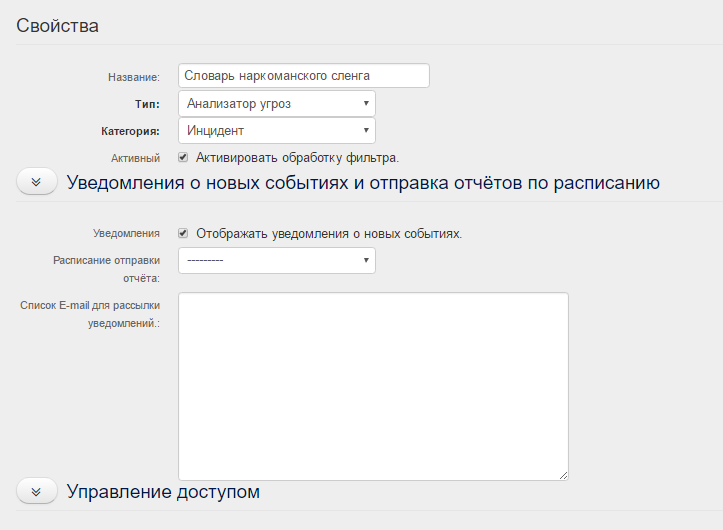Click 'Отображать уведомления о новых событиях.' text
Viewport: 723px width, 530px height.
click(x=328, y=233)
